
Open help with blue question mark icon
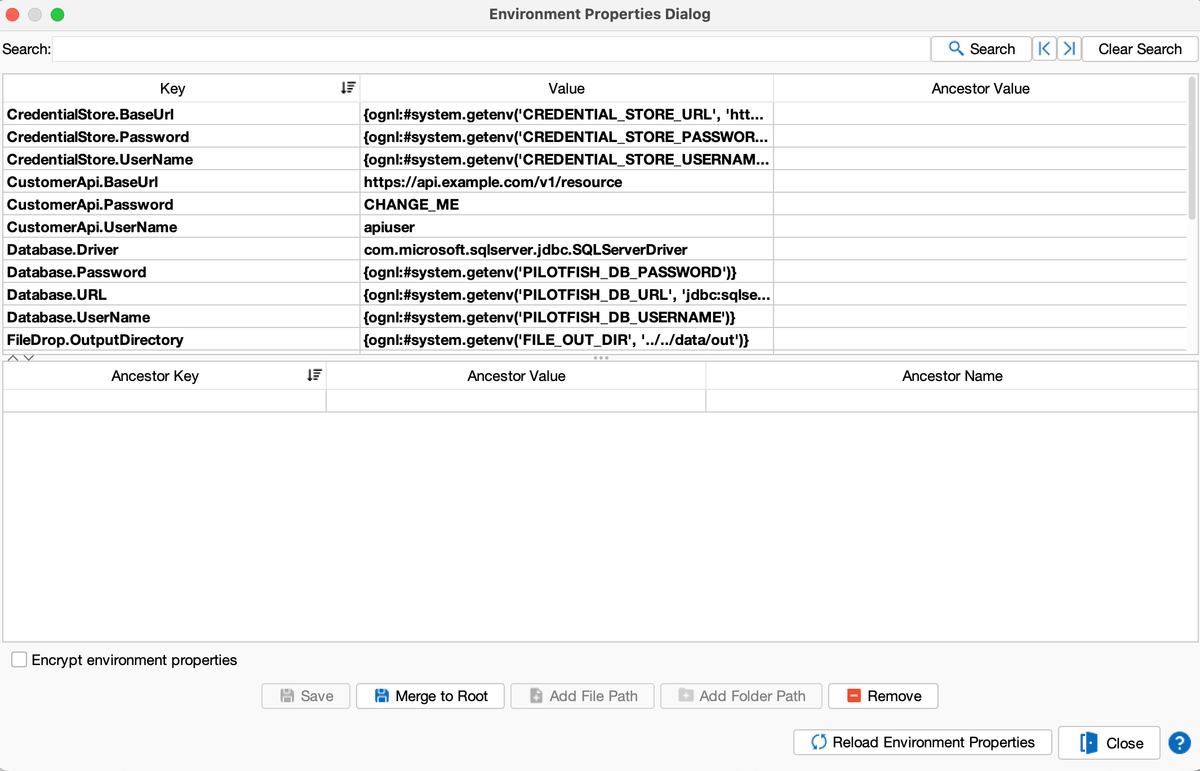1178,743
